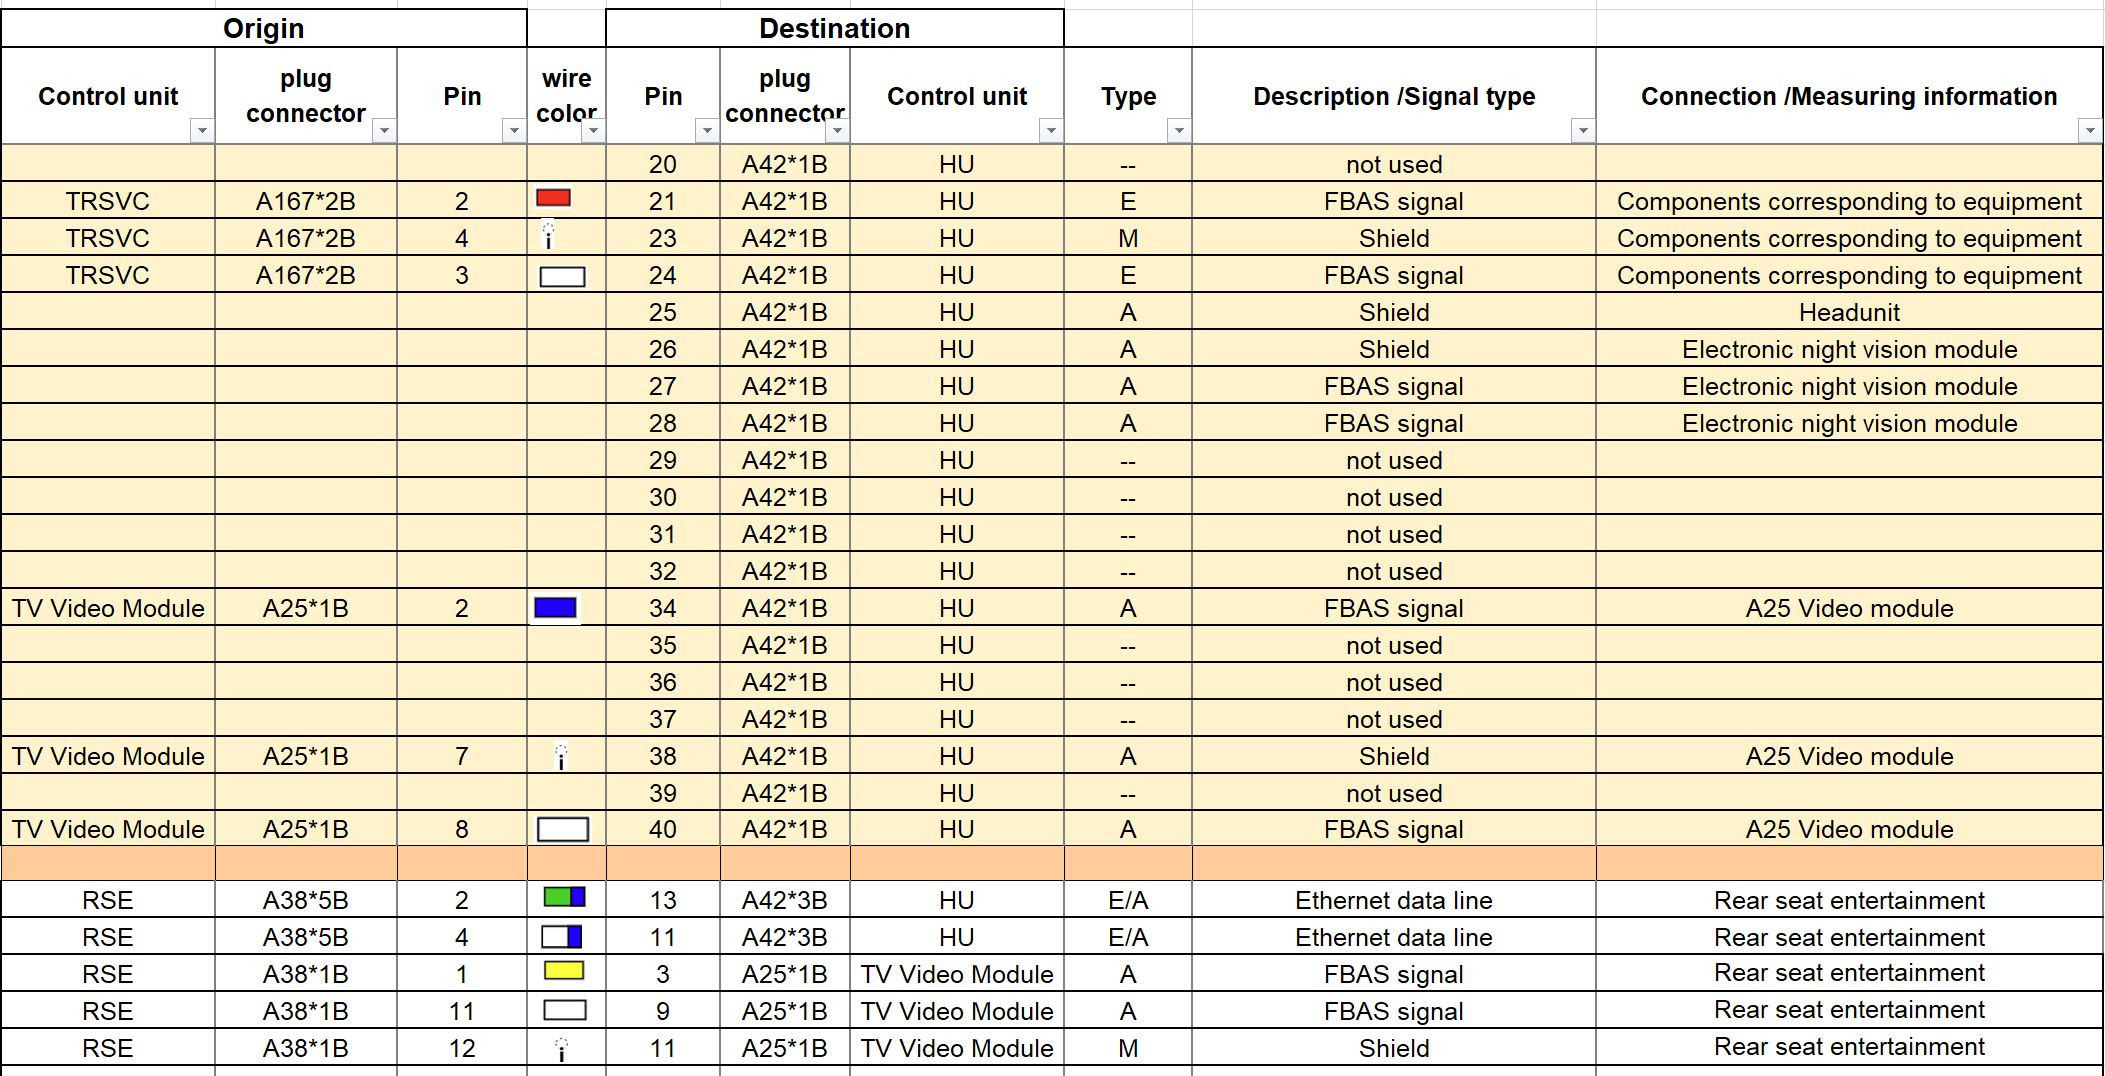This screenshot has height=1076, width=2105.
Task: Open the Connection /Measuring information filter dropdown
Action: (x=2090, y=131)
